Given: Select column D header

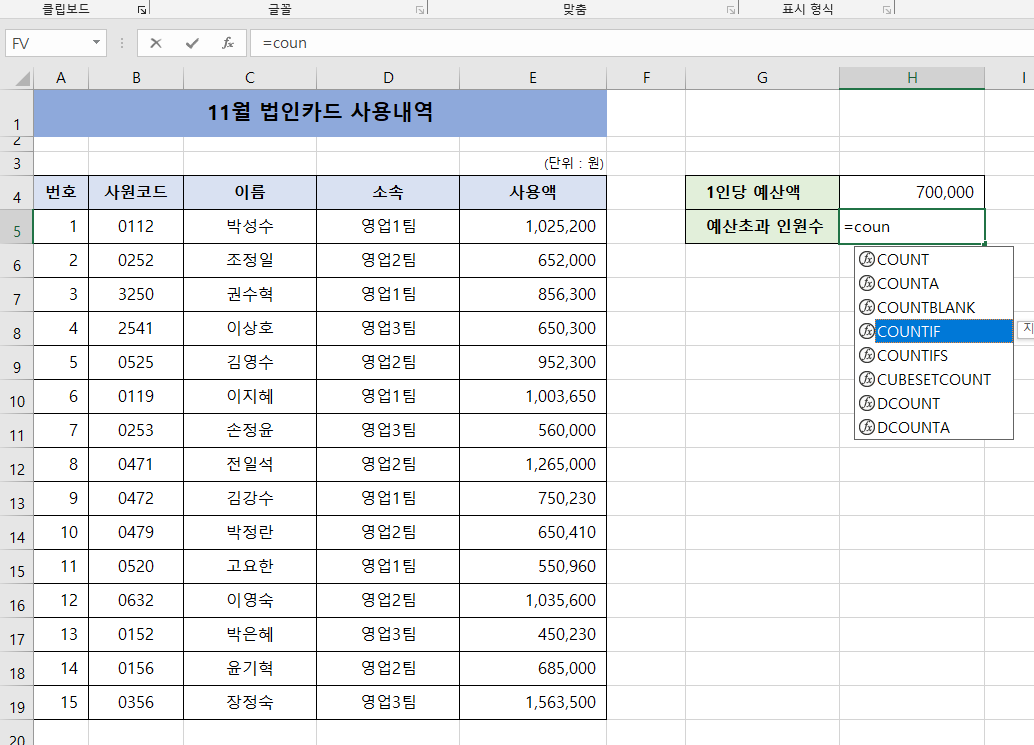Looking at the screenshot, I should pyautogui.click(x=388, y=78).
